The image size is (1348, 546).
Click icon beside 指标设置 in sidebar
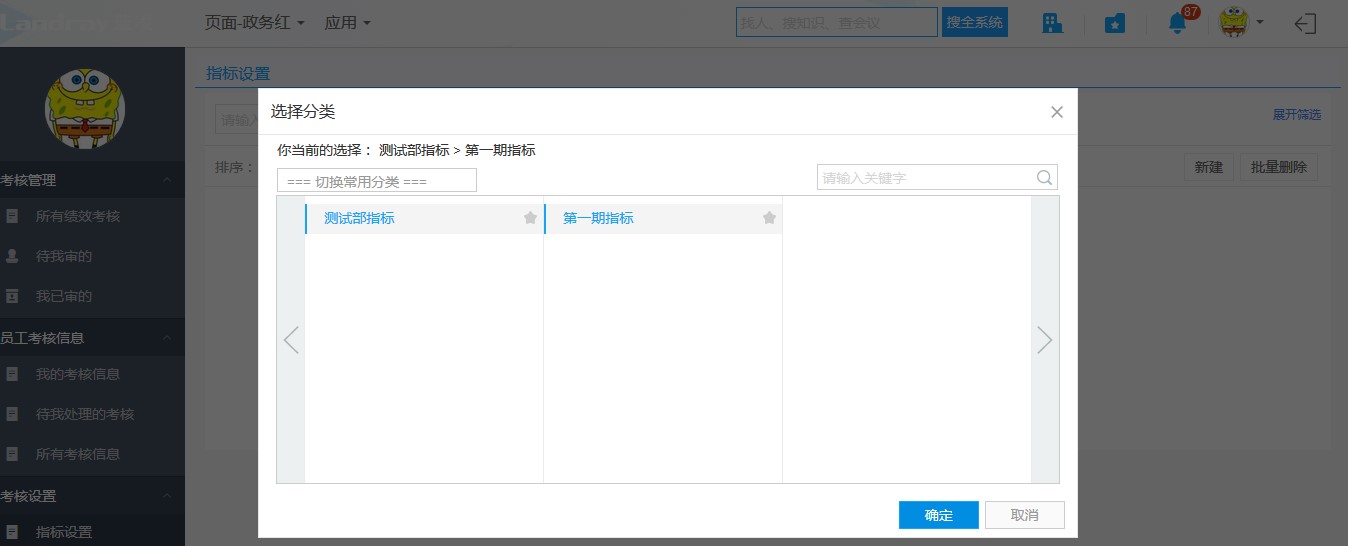click(12, 532)
